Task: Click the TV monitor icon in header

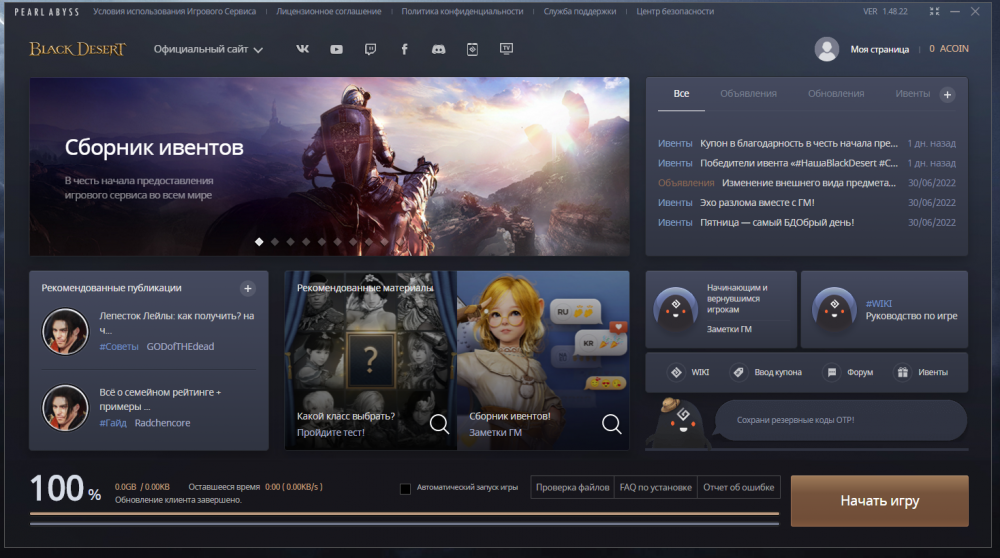Action: (x=506, y=48)
